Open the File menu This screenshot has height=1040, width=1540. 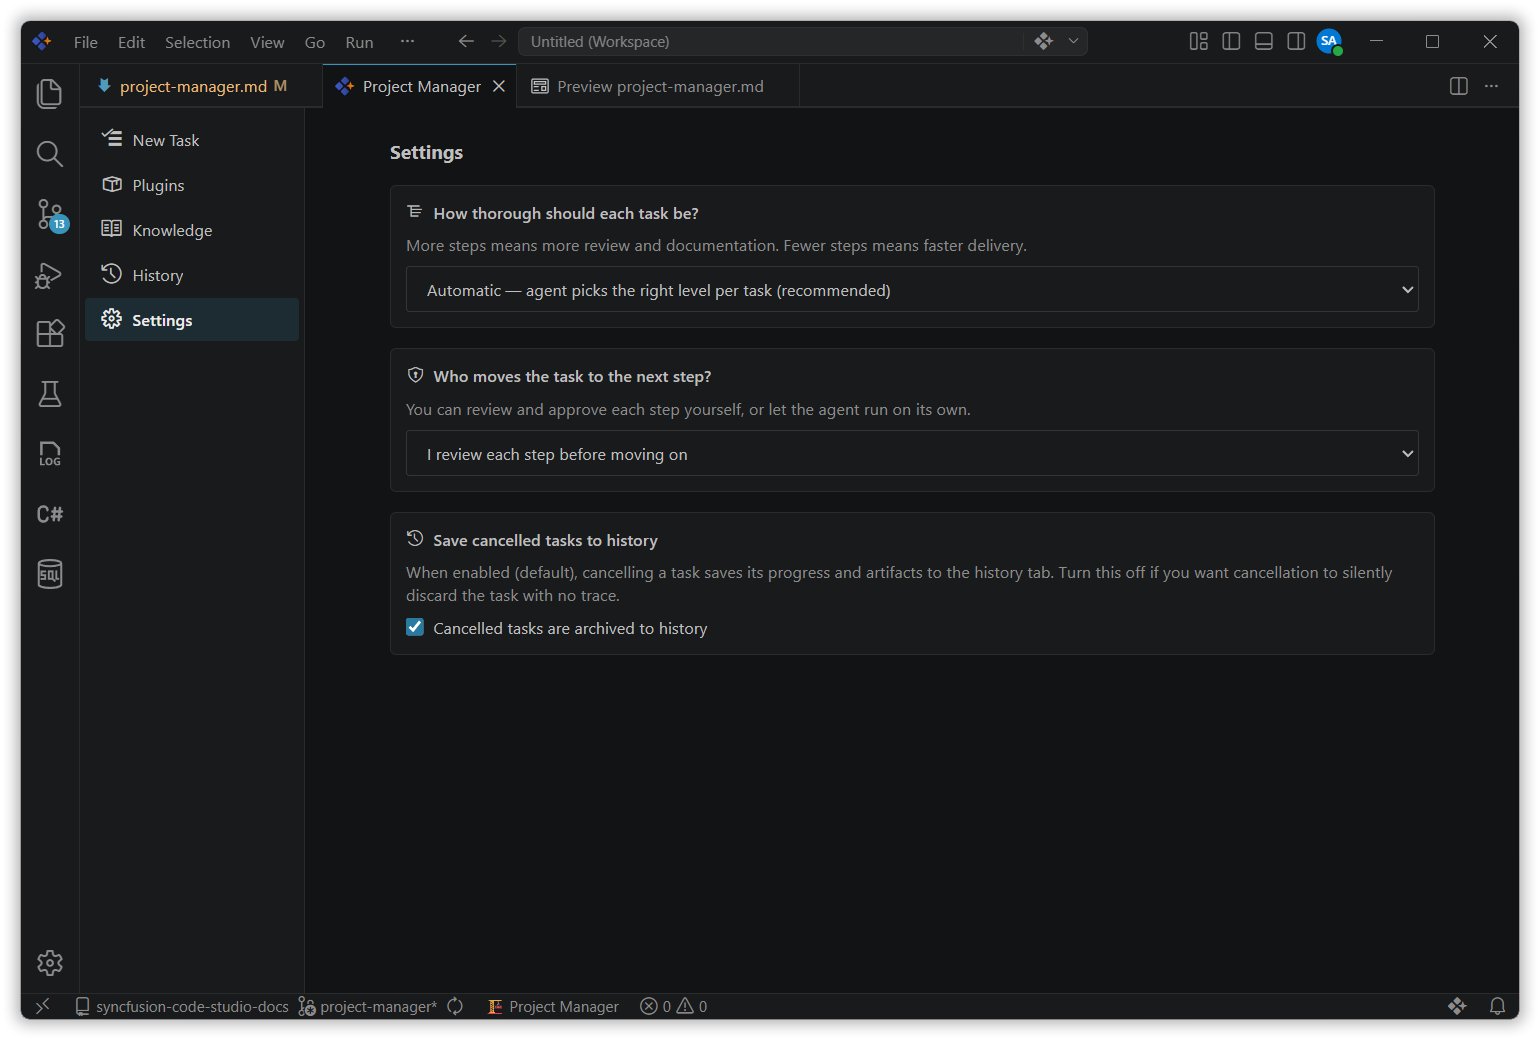(86, 42)
